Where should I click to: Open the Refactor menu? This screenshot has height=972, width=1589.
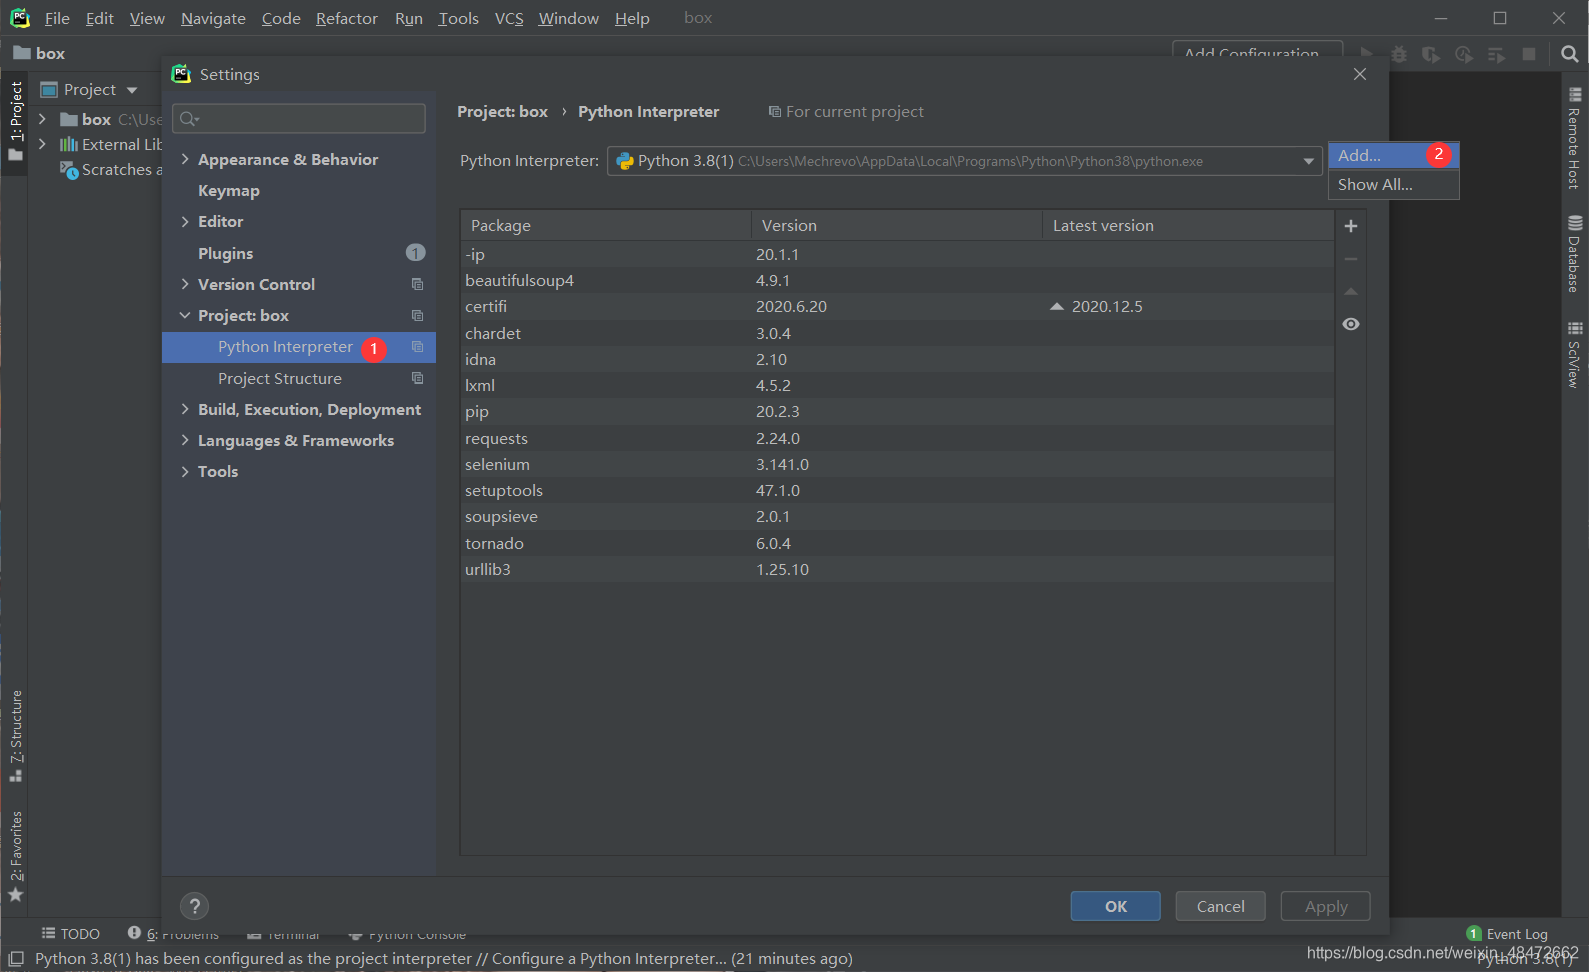coord(347,18)
